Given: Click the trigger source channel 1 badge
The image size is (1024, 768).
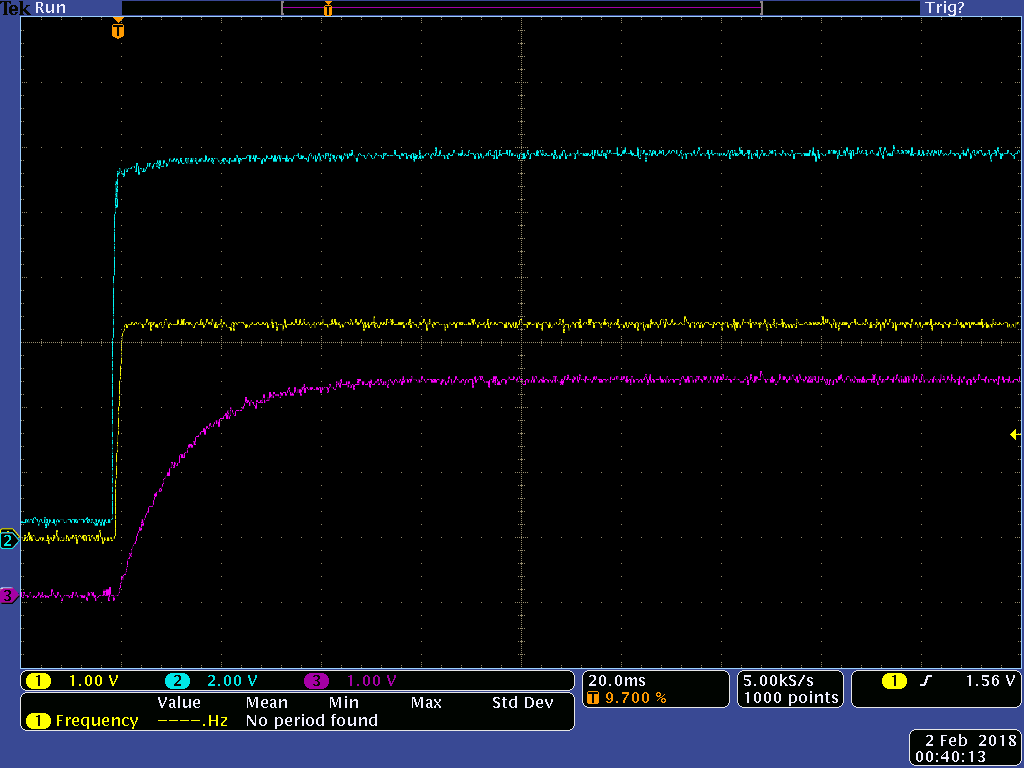Looking at the screenshot, I should pyautogui.click(x=894, y=681).
